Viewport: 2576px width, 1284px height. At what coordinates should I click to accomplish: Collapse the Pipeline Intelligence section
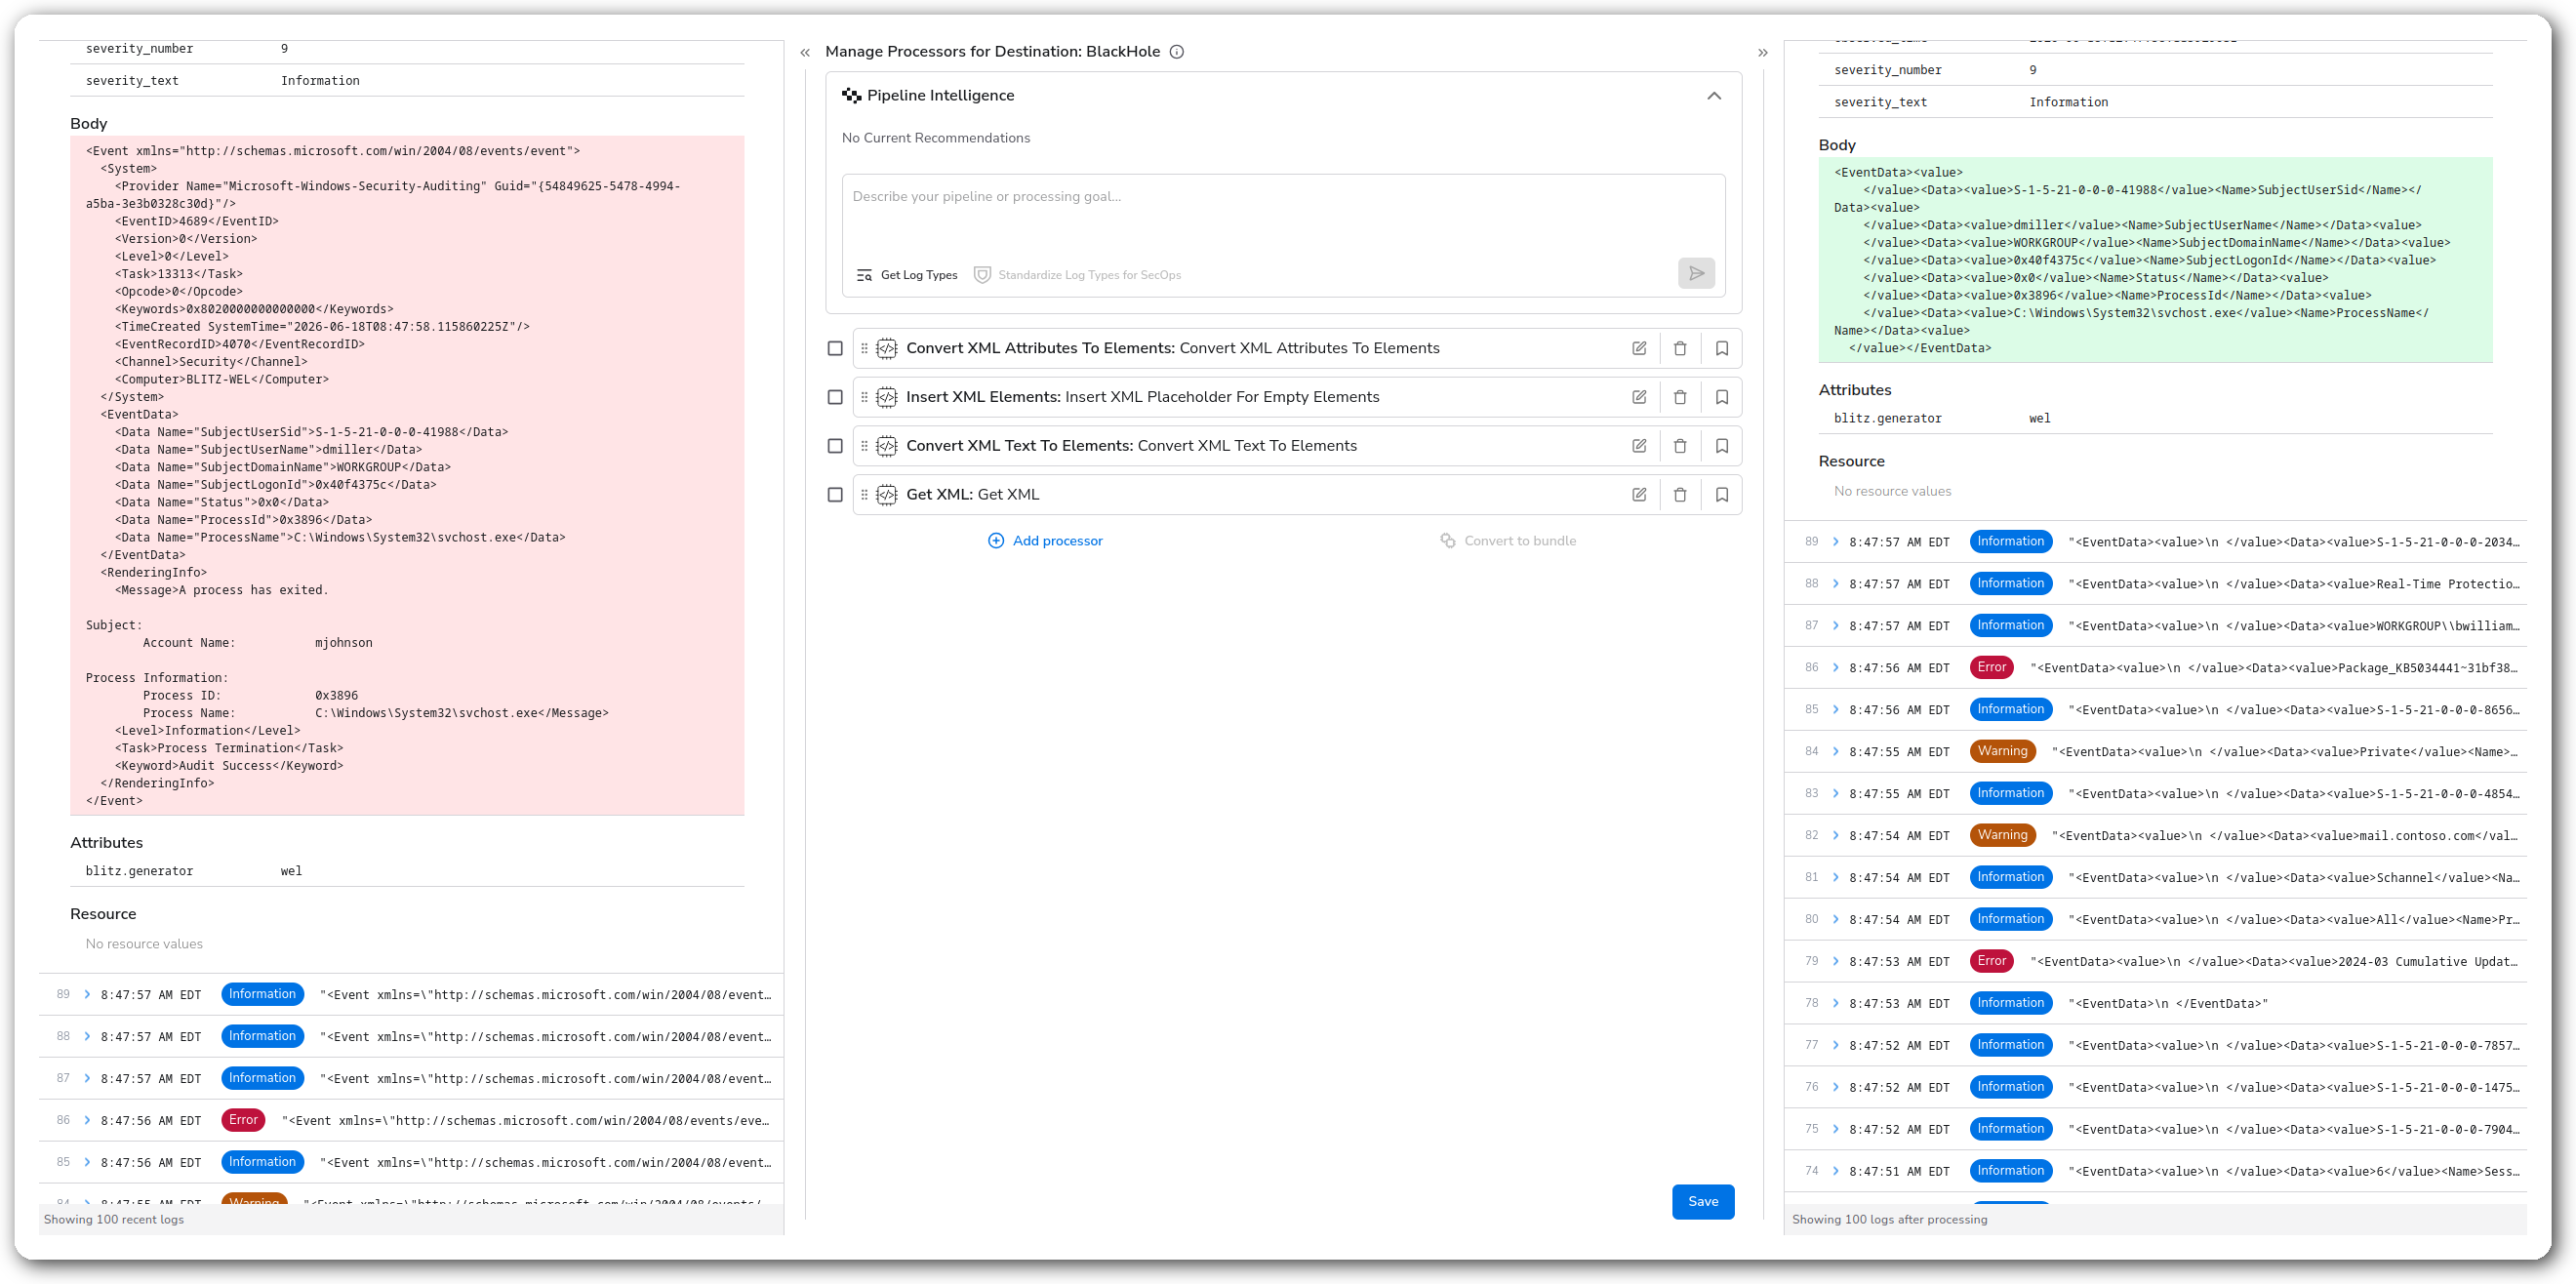pyautogui.click(x=1714, y=96)
